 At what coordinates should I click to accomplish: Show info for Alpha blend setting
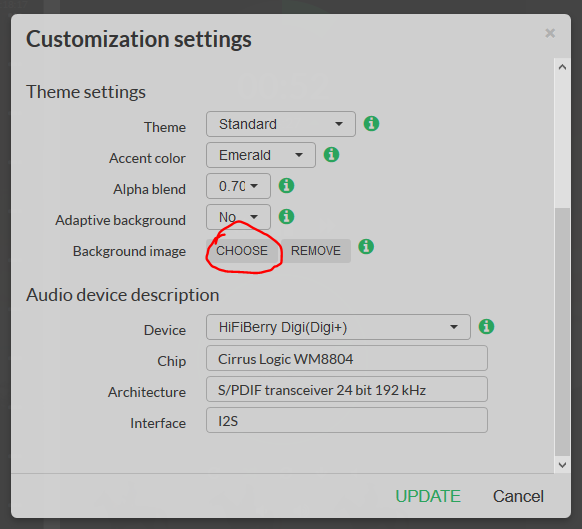(x=286, y=185)
